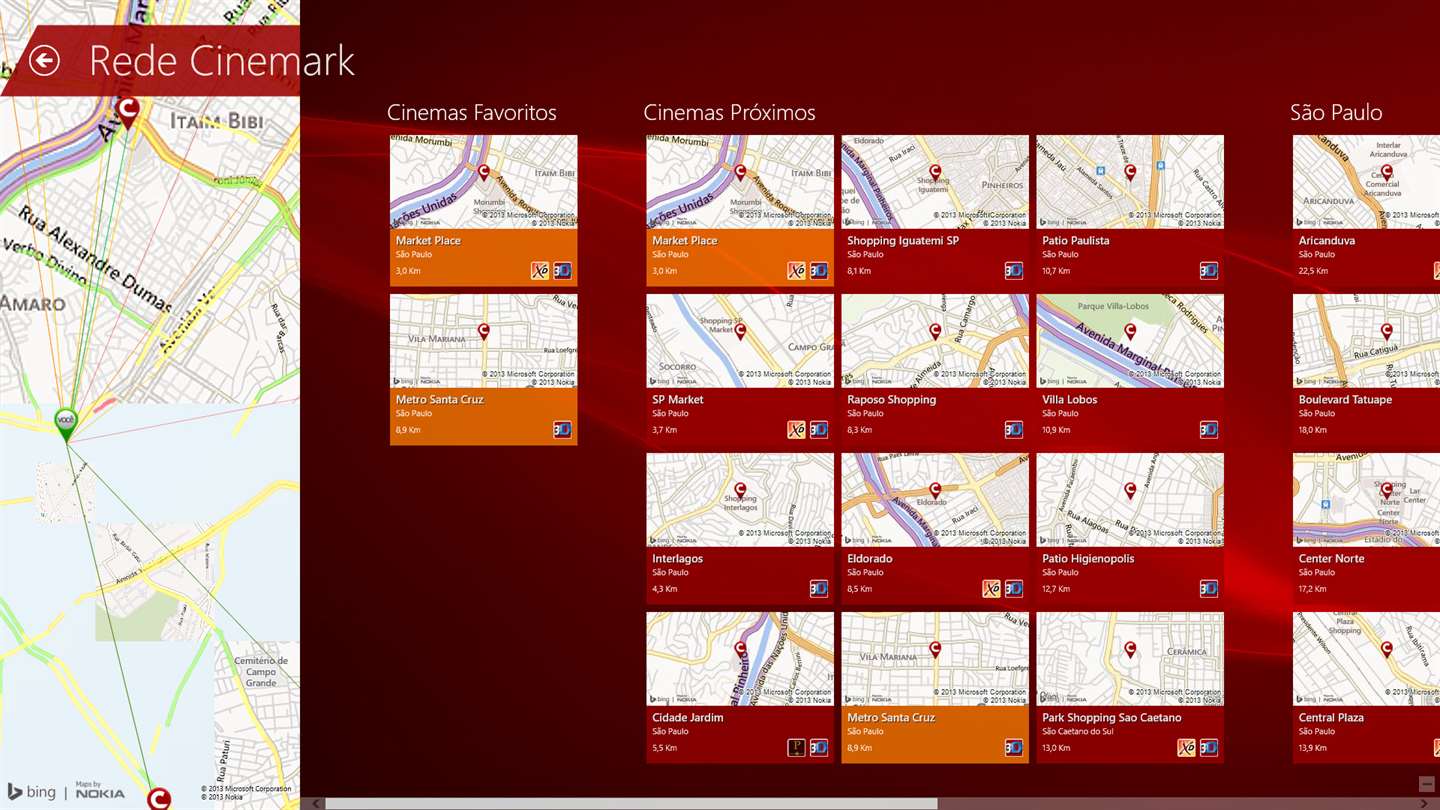Screen dimensions: 1440x810
Task: Open the São Paulo section header
Action: point(1336,113)
